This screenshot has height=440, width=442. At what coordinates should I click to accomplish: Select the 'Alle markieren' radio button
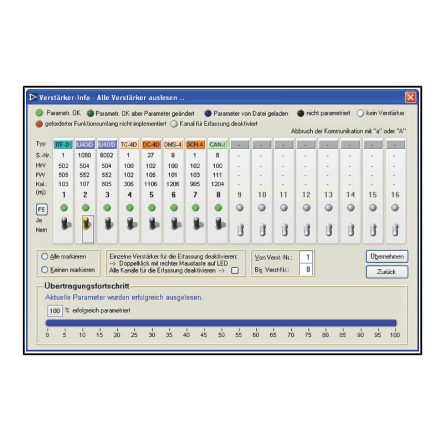(x=45, y=256)
